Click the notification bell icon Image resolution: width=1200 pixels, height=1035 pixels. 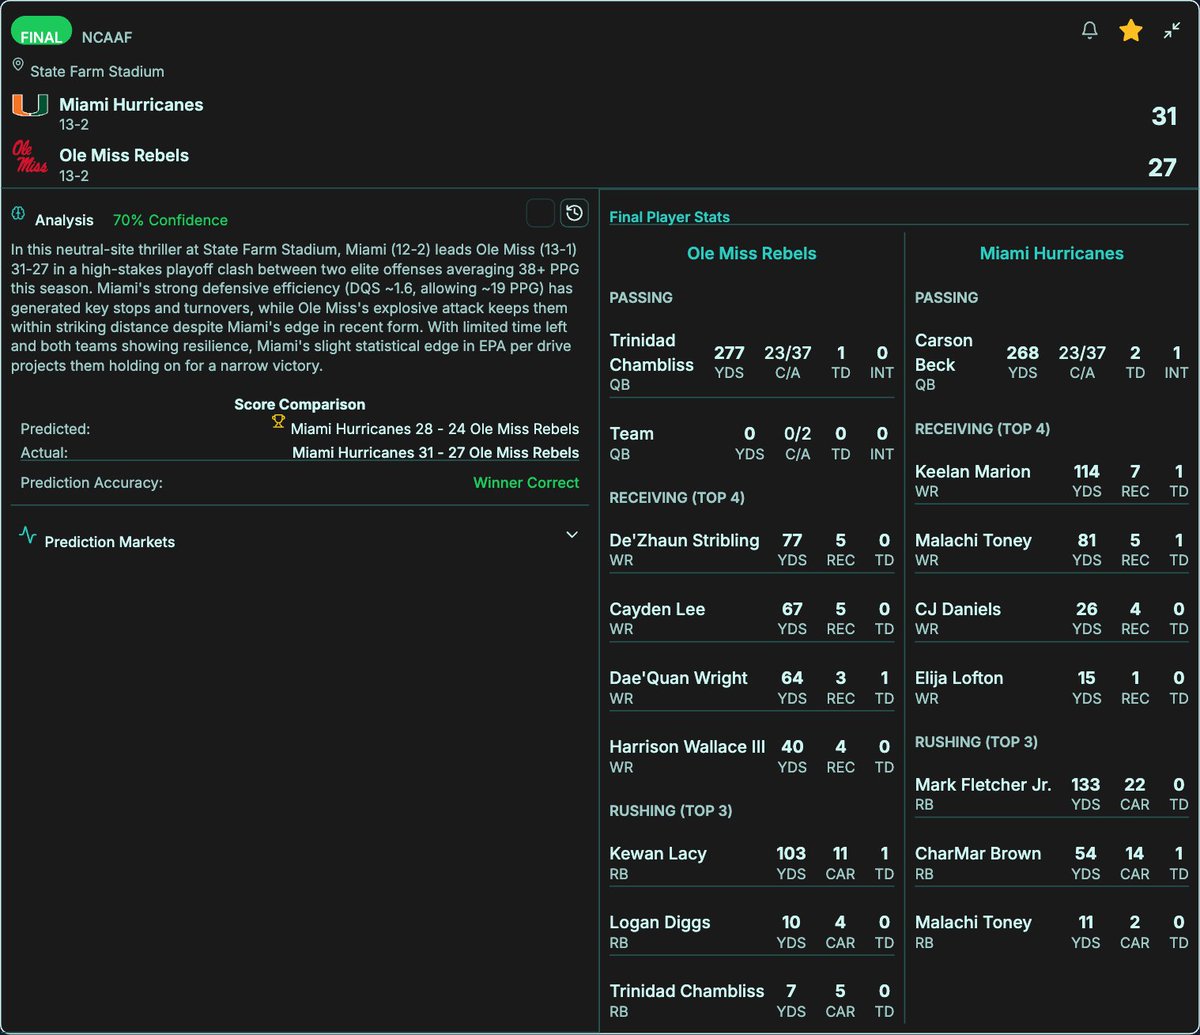pos(1090,31)
